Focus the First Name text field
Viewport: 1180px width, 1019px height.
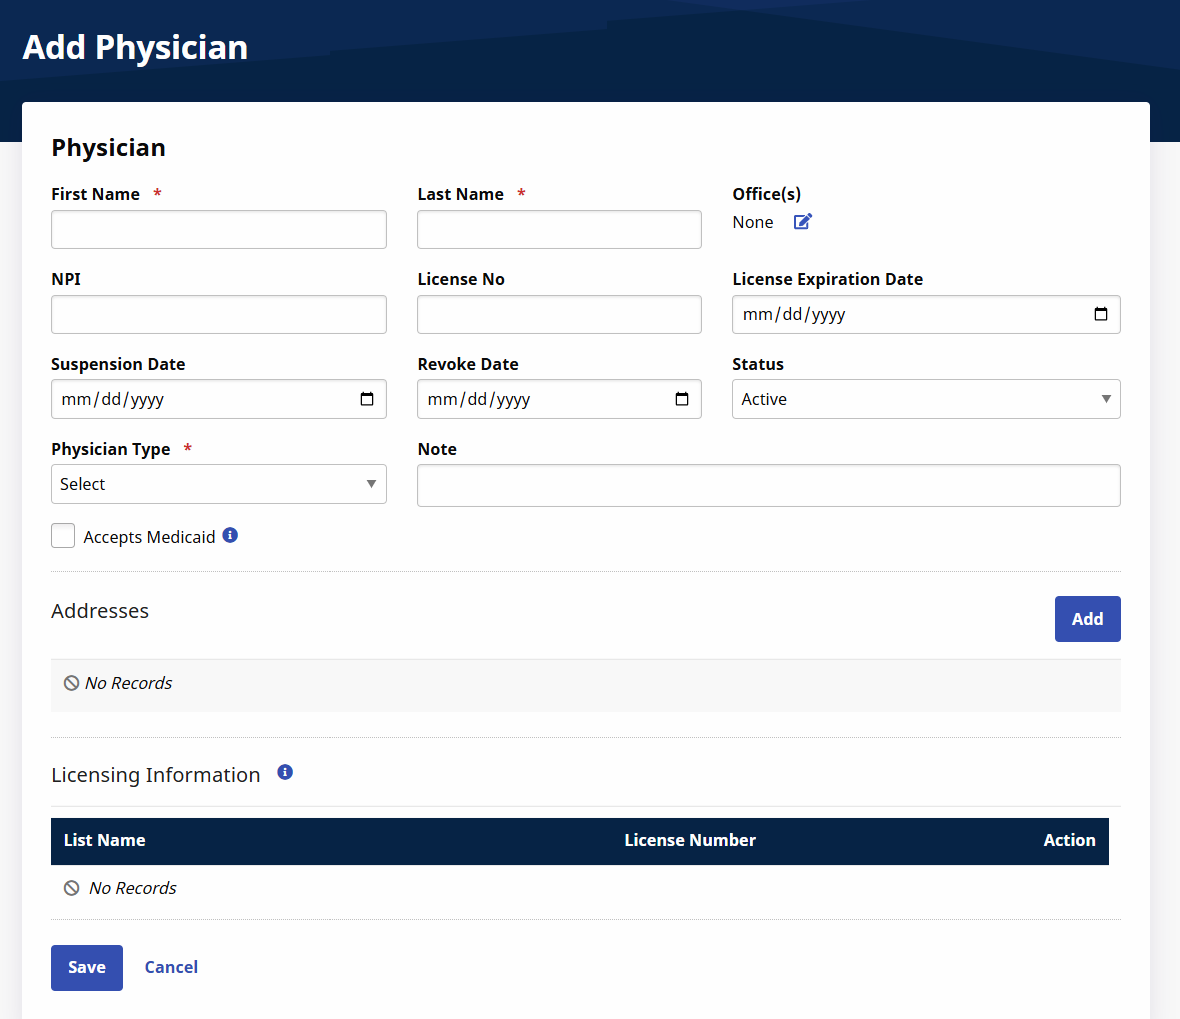click(218, 229)
